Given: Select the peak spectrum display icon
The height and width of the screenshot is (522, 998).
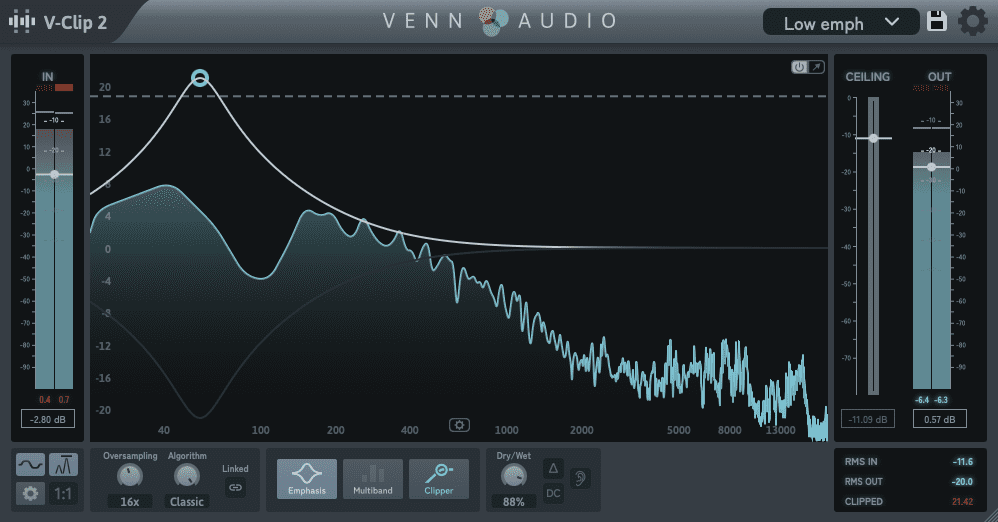Looking at the screenshot, I should click(x=63, y=465).
